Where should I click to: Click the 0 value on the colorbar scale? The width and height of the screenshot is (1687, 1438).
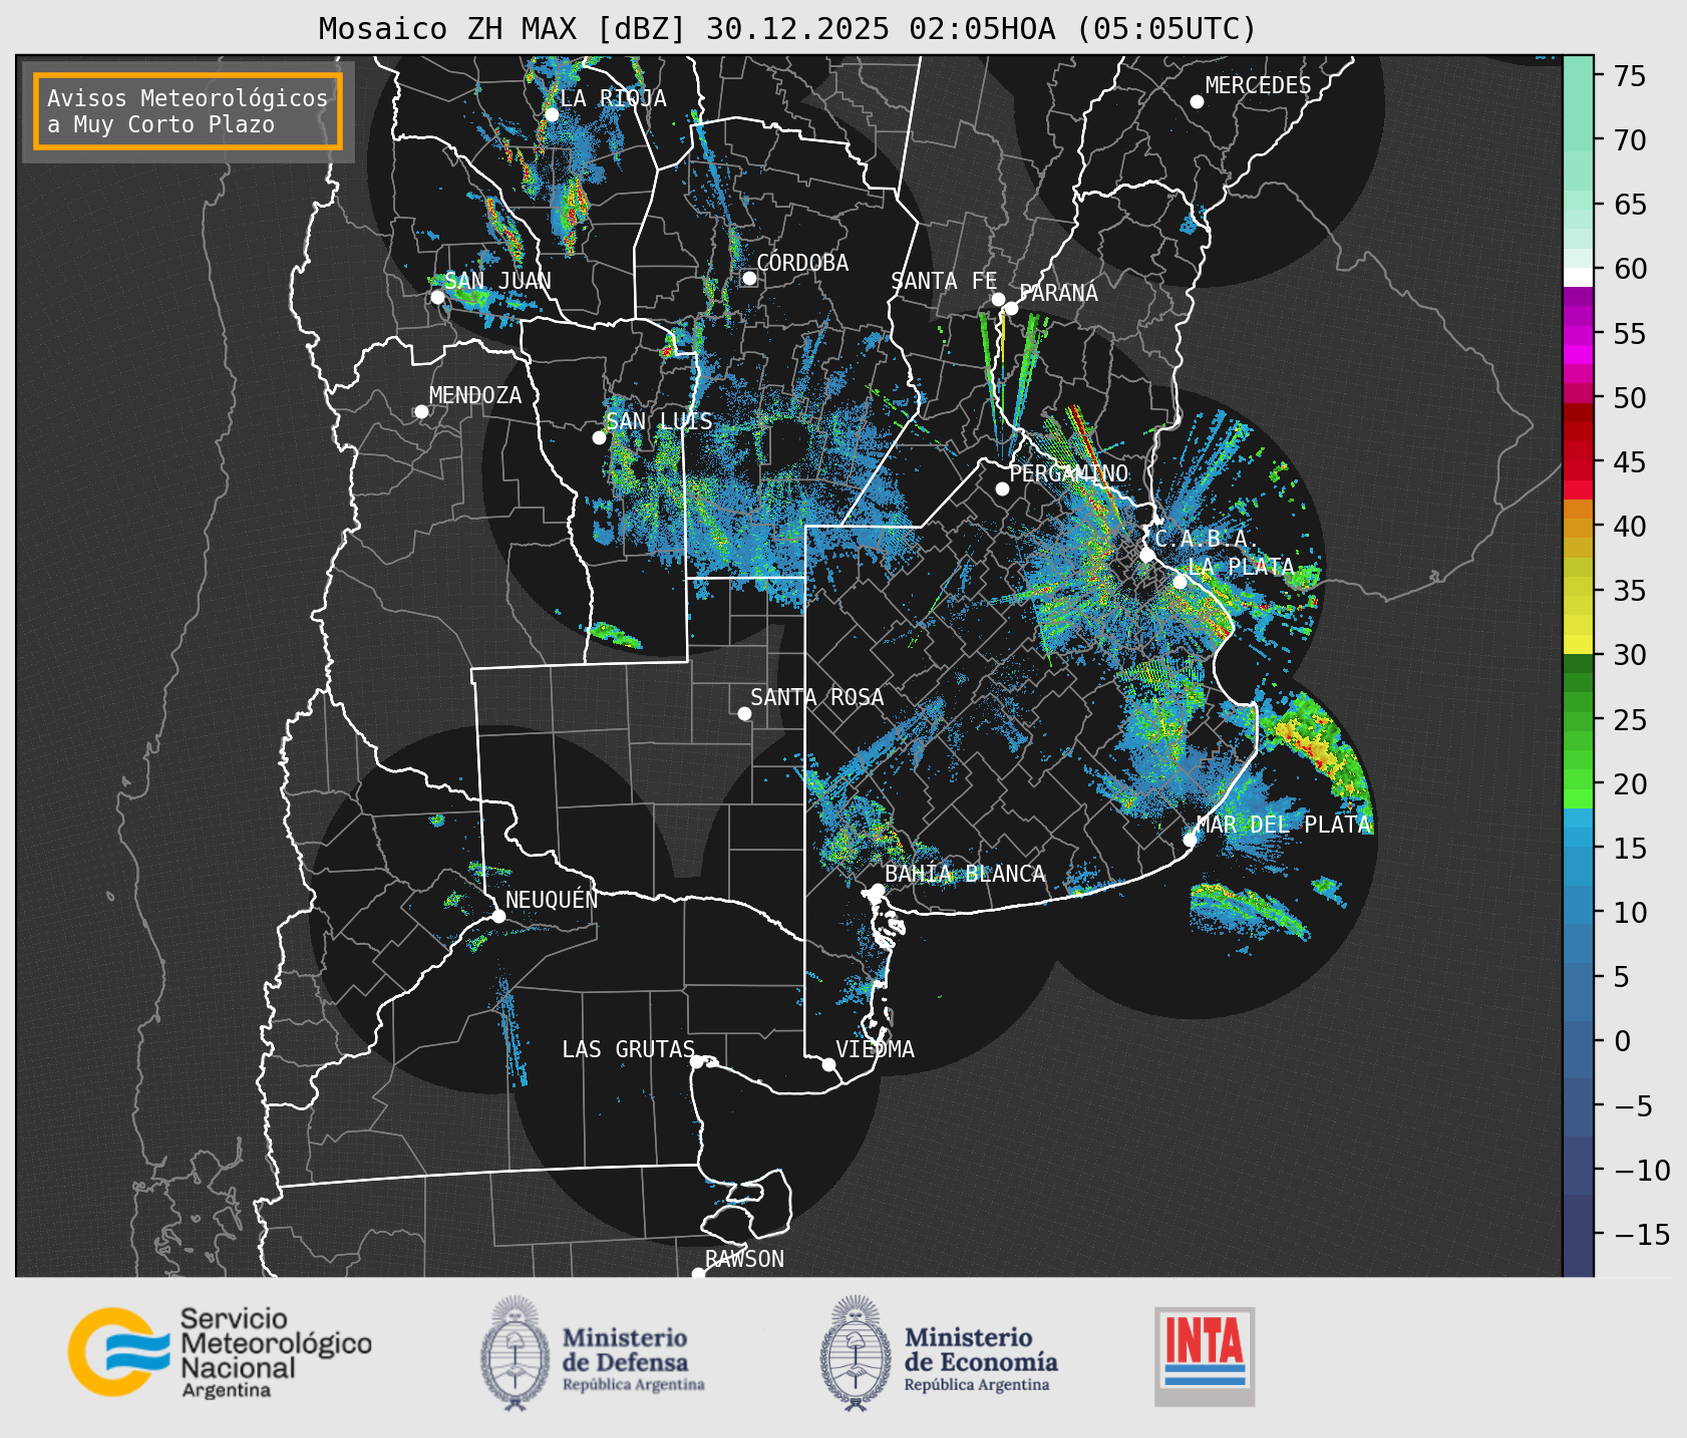[1622, 1041]
